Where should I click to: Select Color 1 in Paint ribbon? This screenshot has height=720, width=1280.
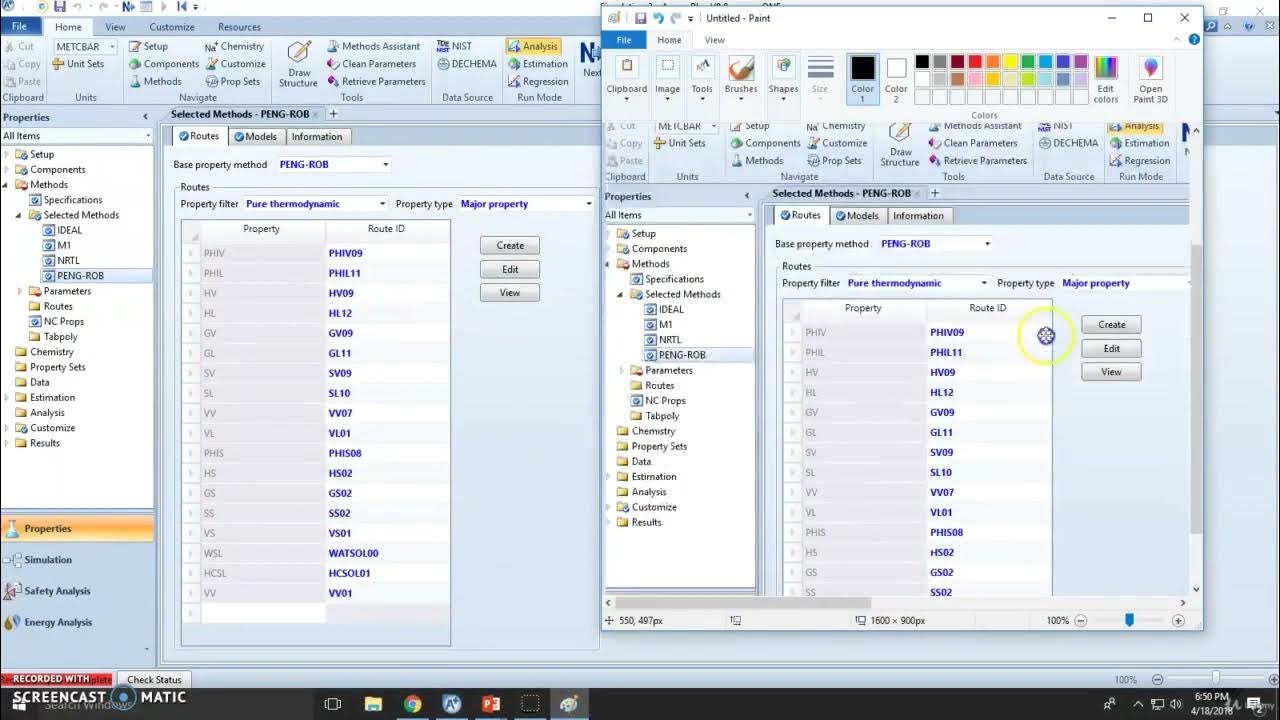click(862, 80)
